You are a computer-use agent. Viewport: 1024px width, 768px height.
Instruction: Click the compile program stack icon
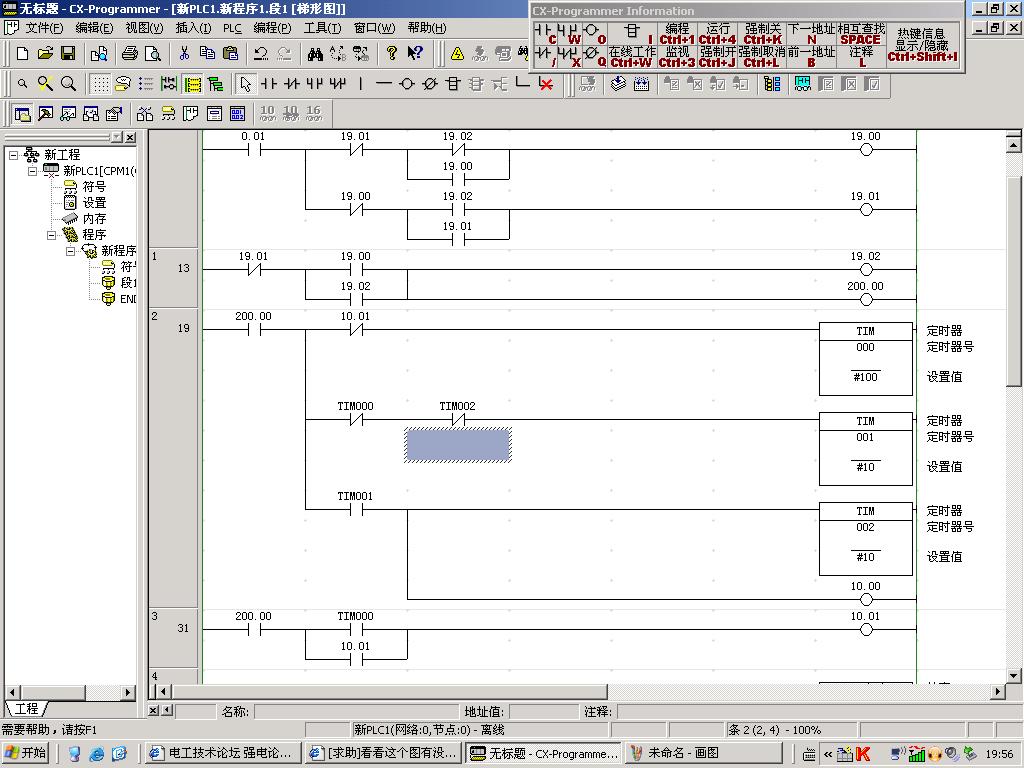pos(618,84)
